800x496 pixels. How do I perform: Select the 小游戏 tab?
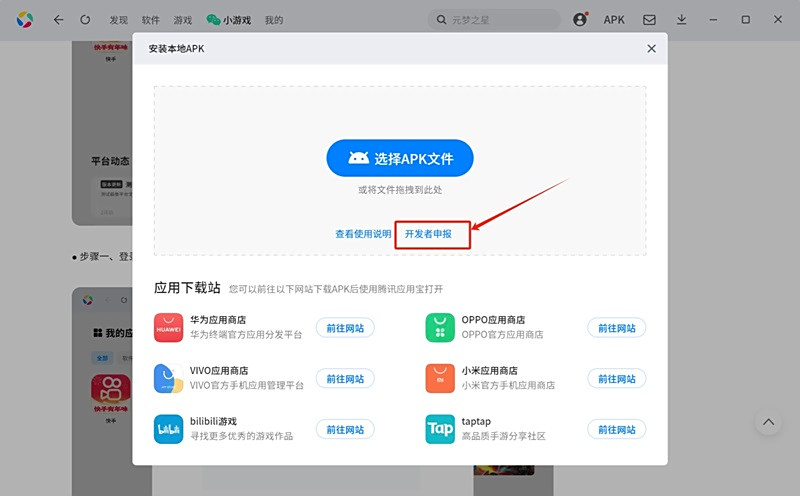click(x=229, y=20)
